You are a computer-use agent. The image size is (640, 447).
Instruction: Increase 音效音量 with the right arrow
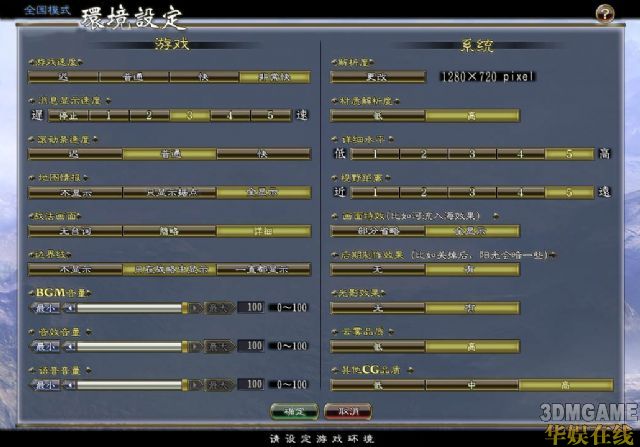pyautogui.click(x=196, y=347)
